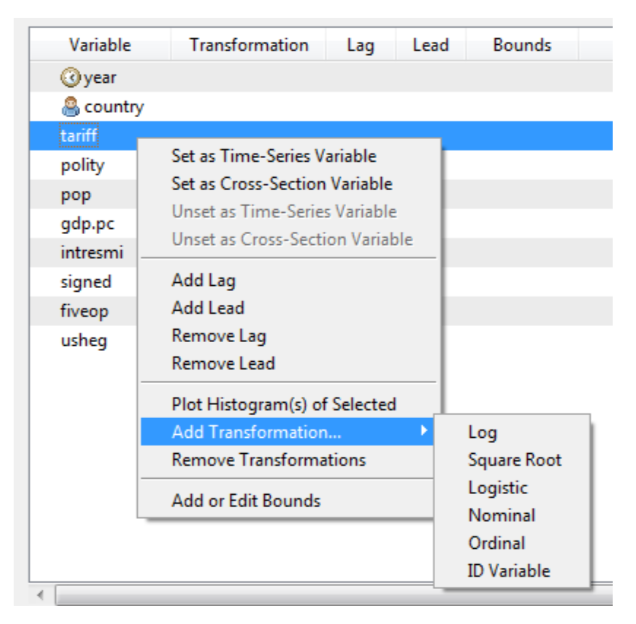Click the horizontal scrollbar left arrow
This screenshot has width=636, height=624.
pos(42,596)
